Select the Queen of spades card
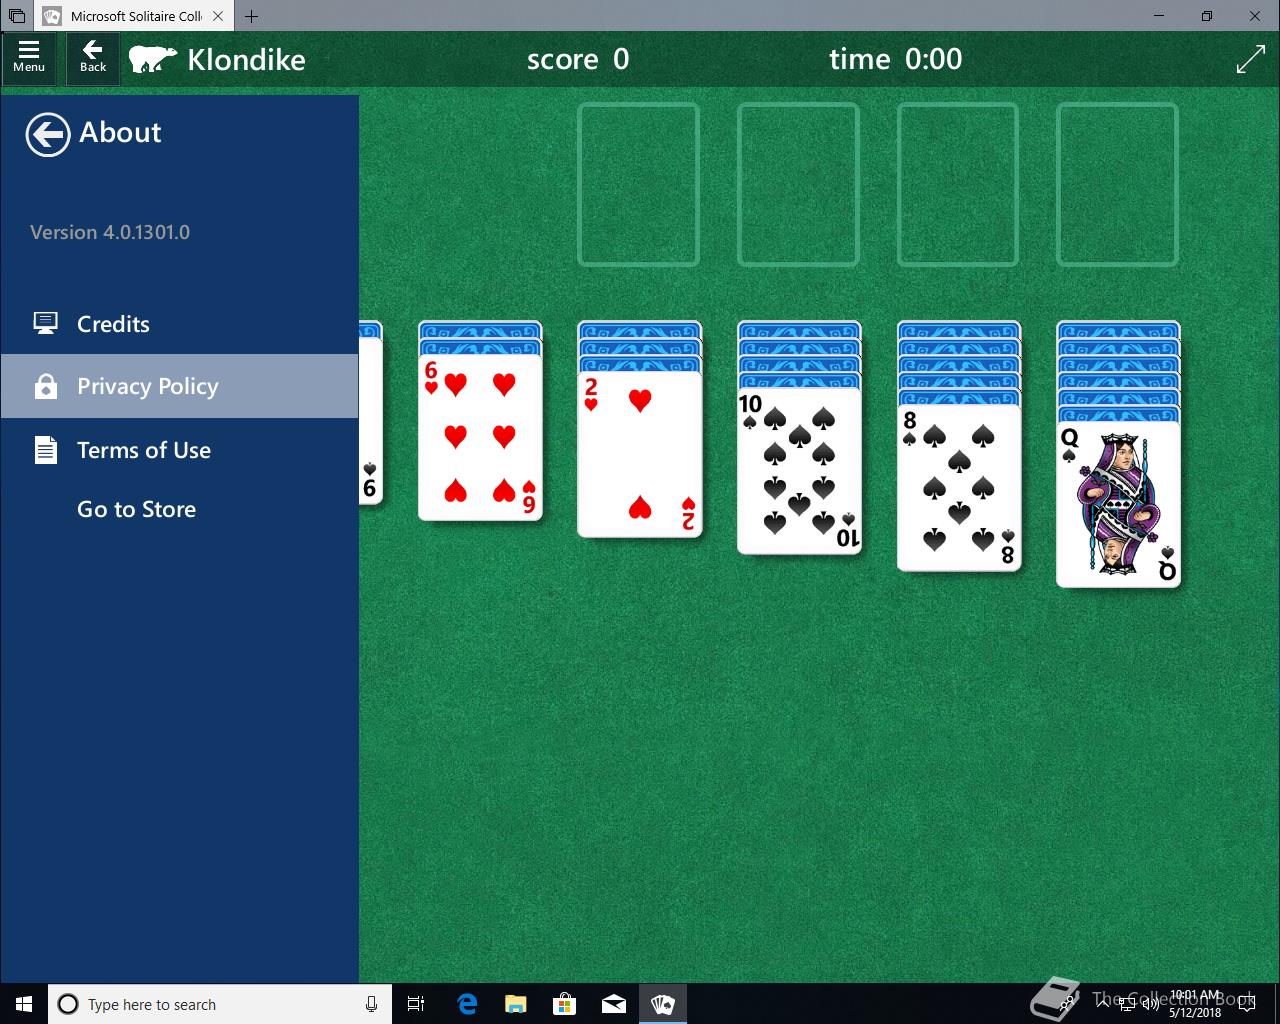1280x1024 pixels. (1118, 504)
